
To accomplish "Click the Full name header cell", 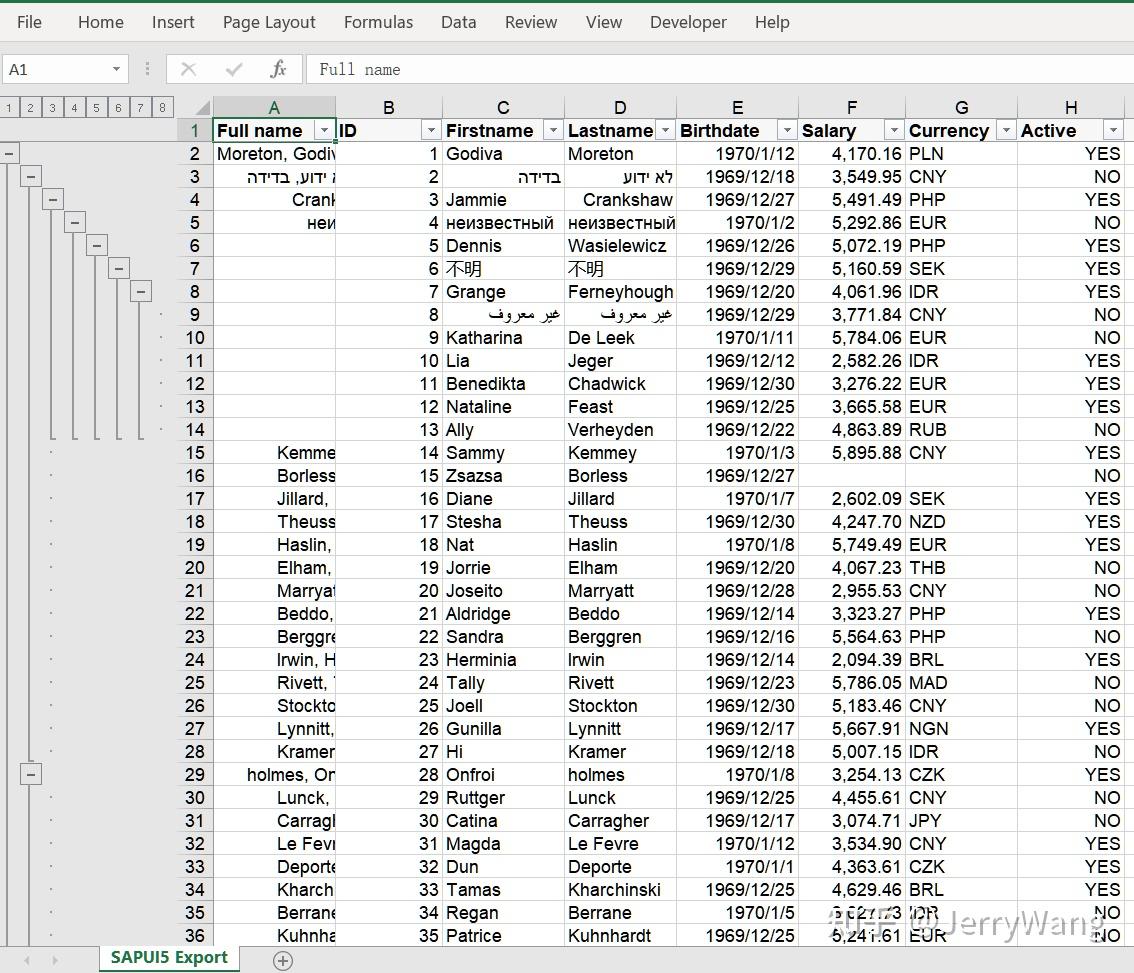I will tap(262, 130).
